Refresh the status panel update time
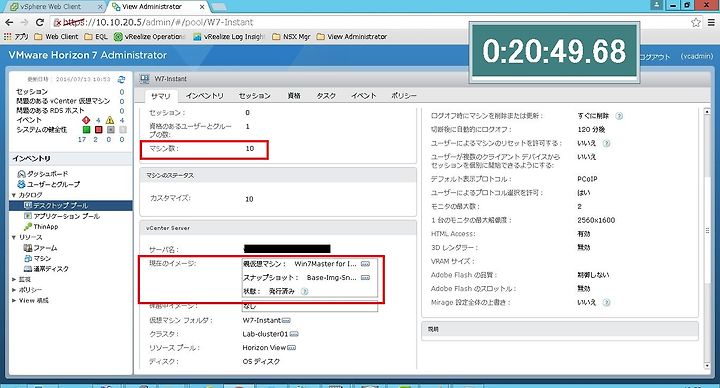720x388 pixels. click(x=121, y=79)
